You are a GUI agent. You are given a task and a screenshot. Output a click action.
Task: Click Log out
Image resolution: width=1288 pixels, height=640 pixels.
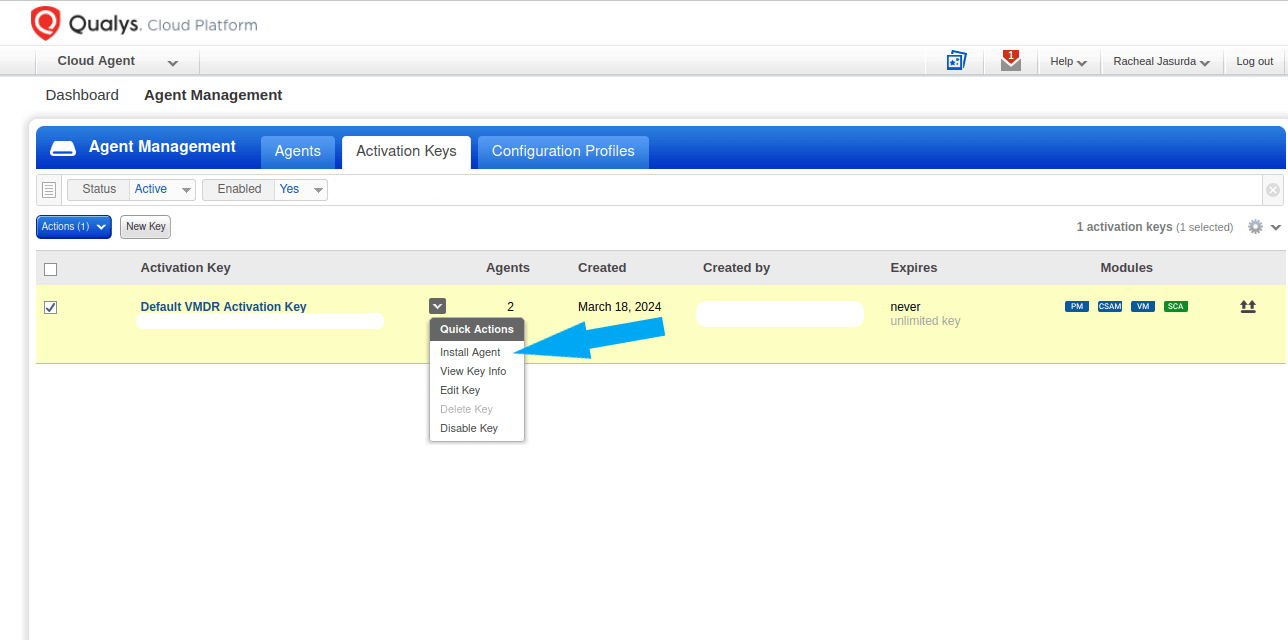[x=1255, y=62]
